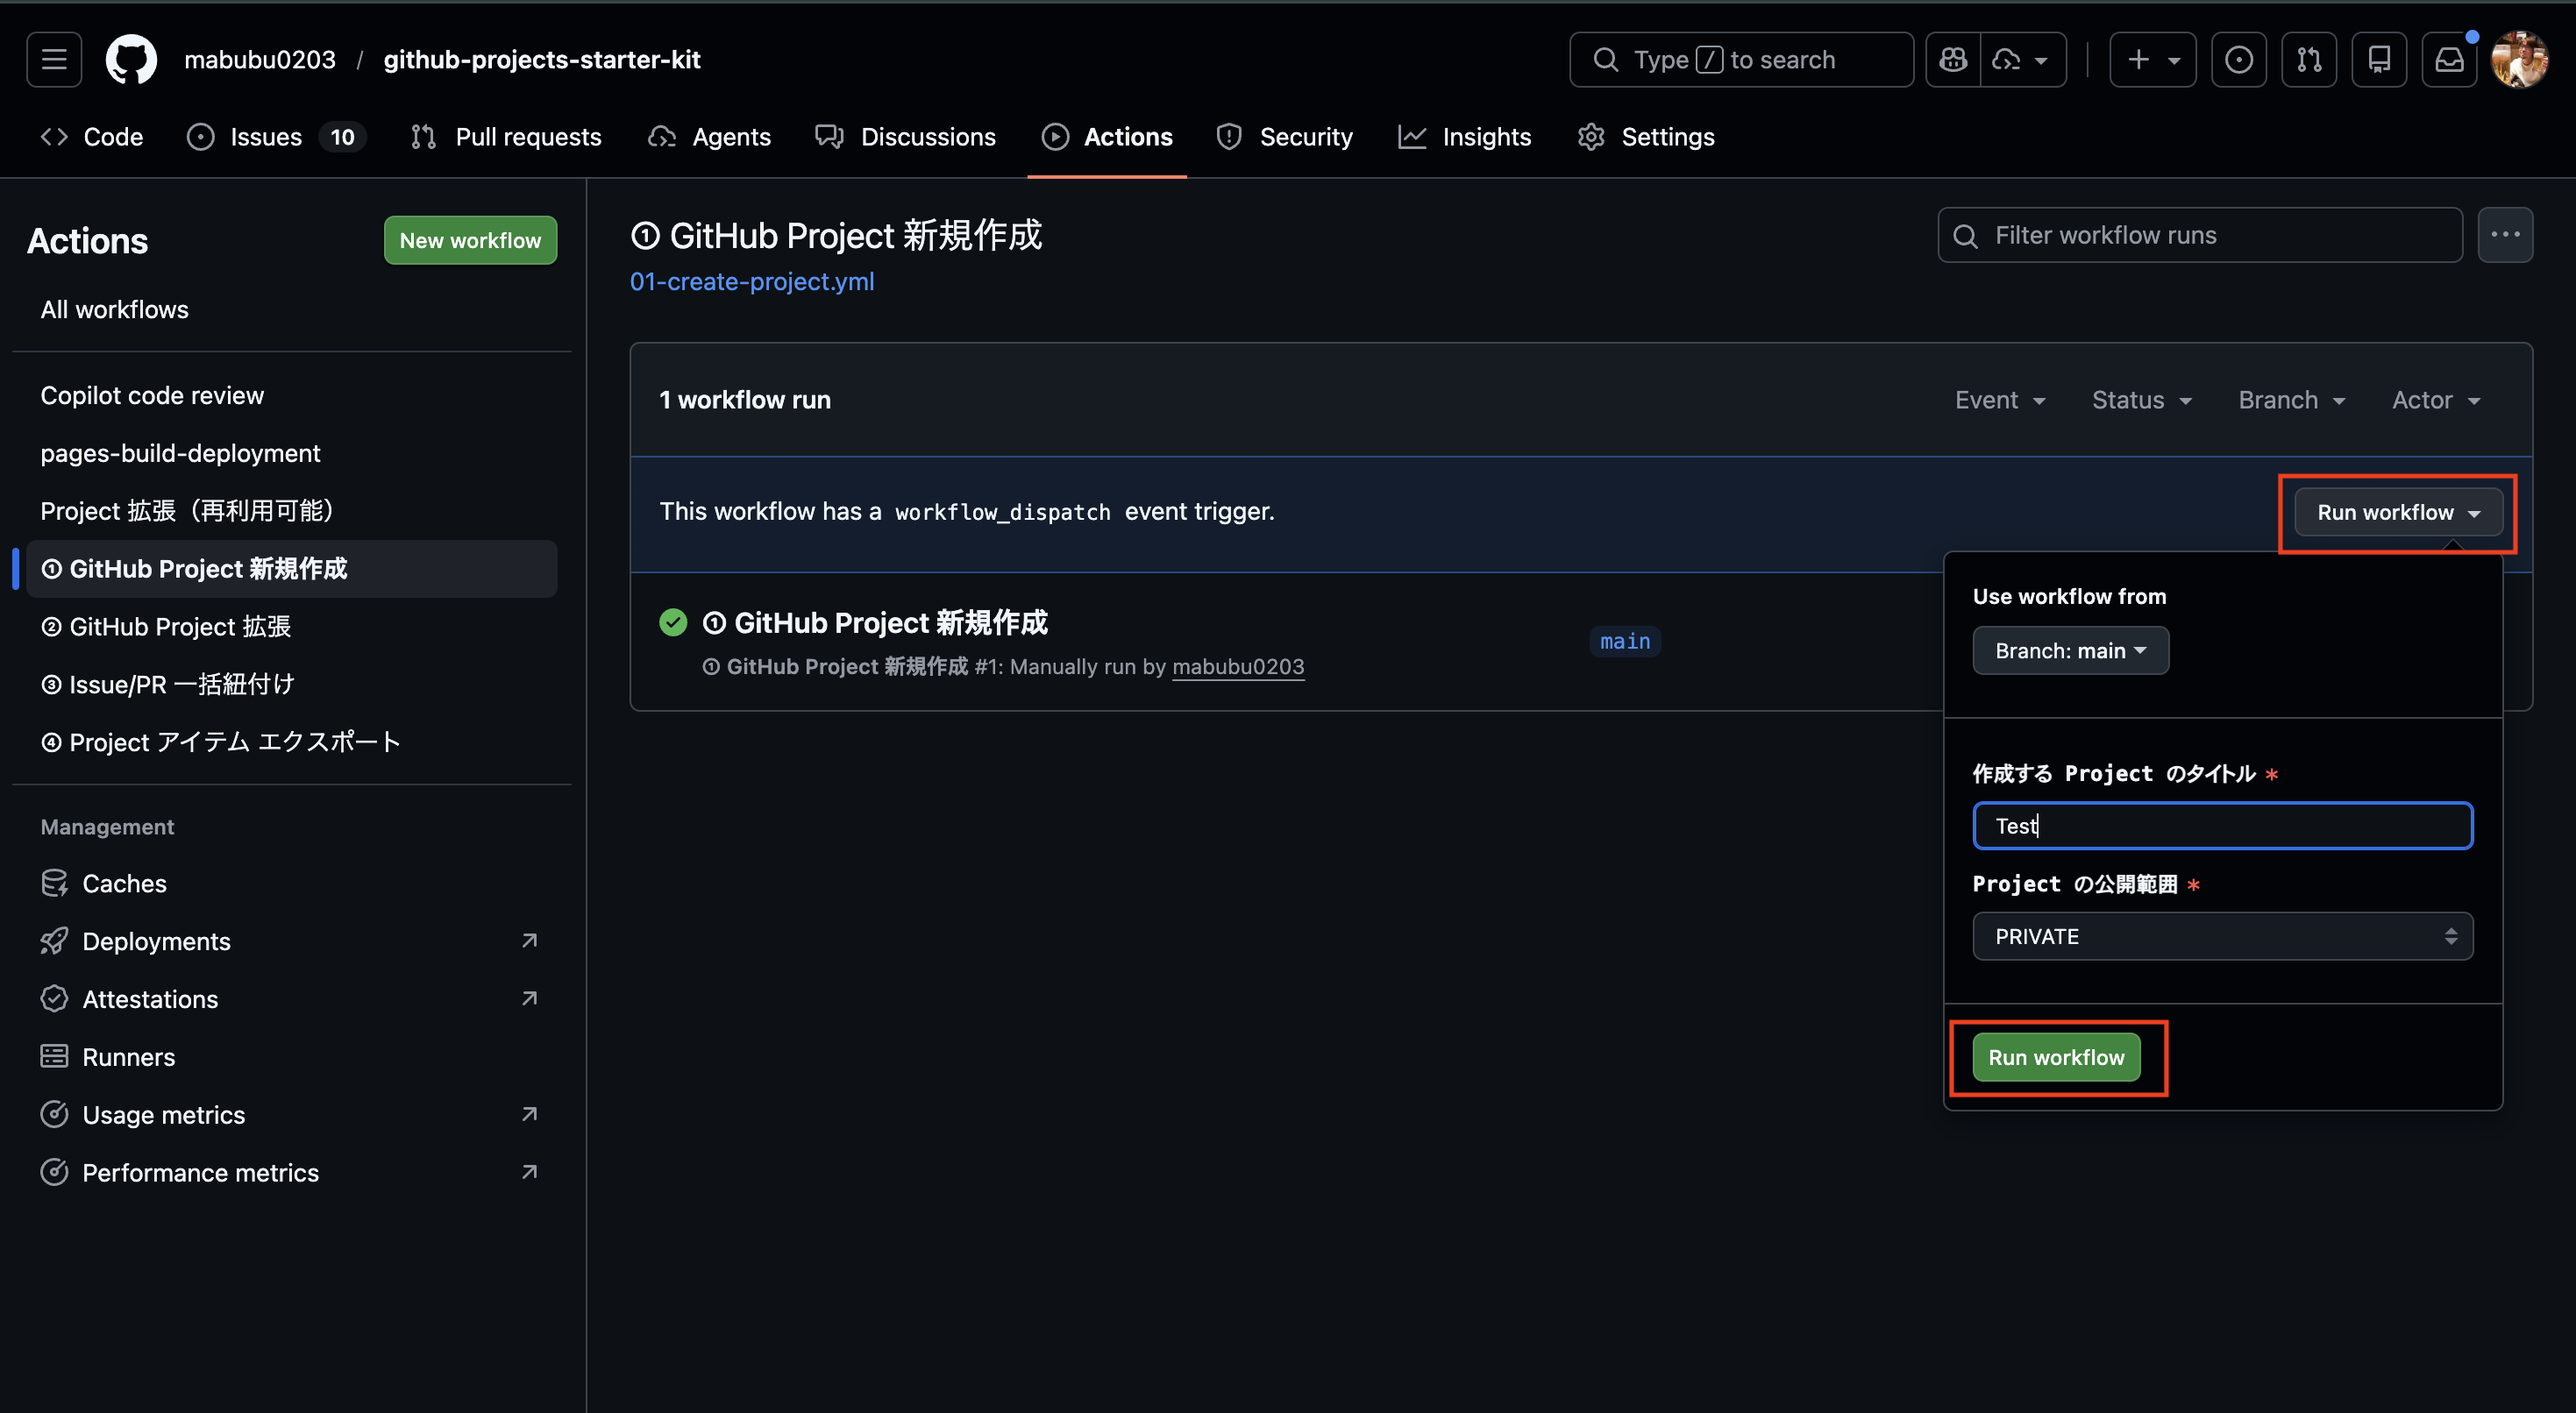
Task: Open Runners management icon
Action: coord(54,1058)
